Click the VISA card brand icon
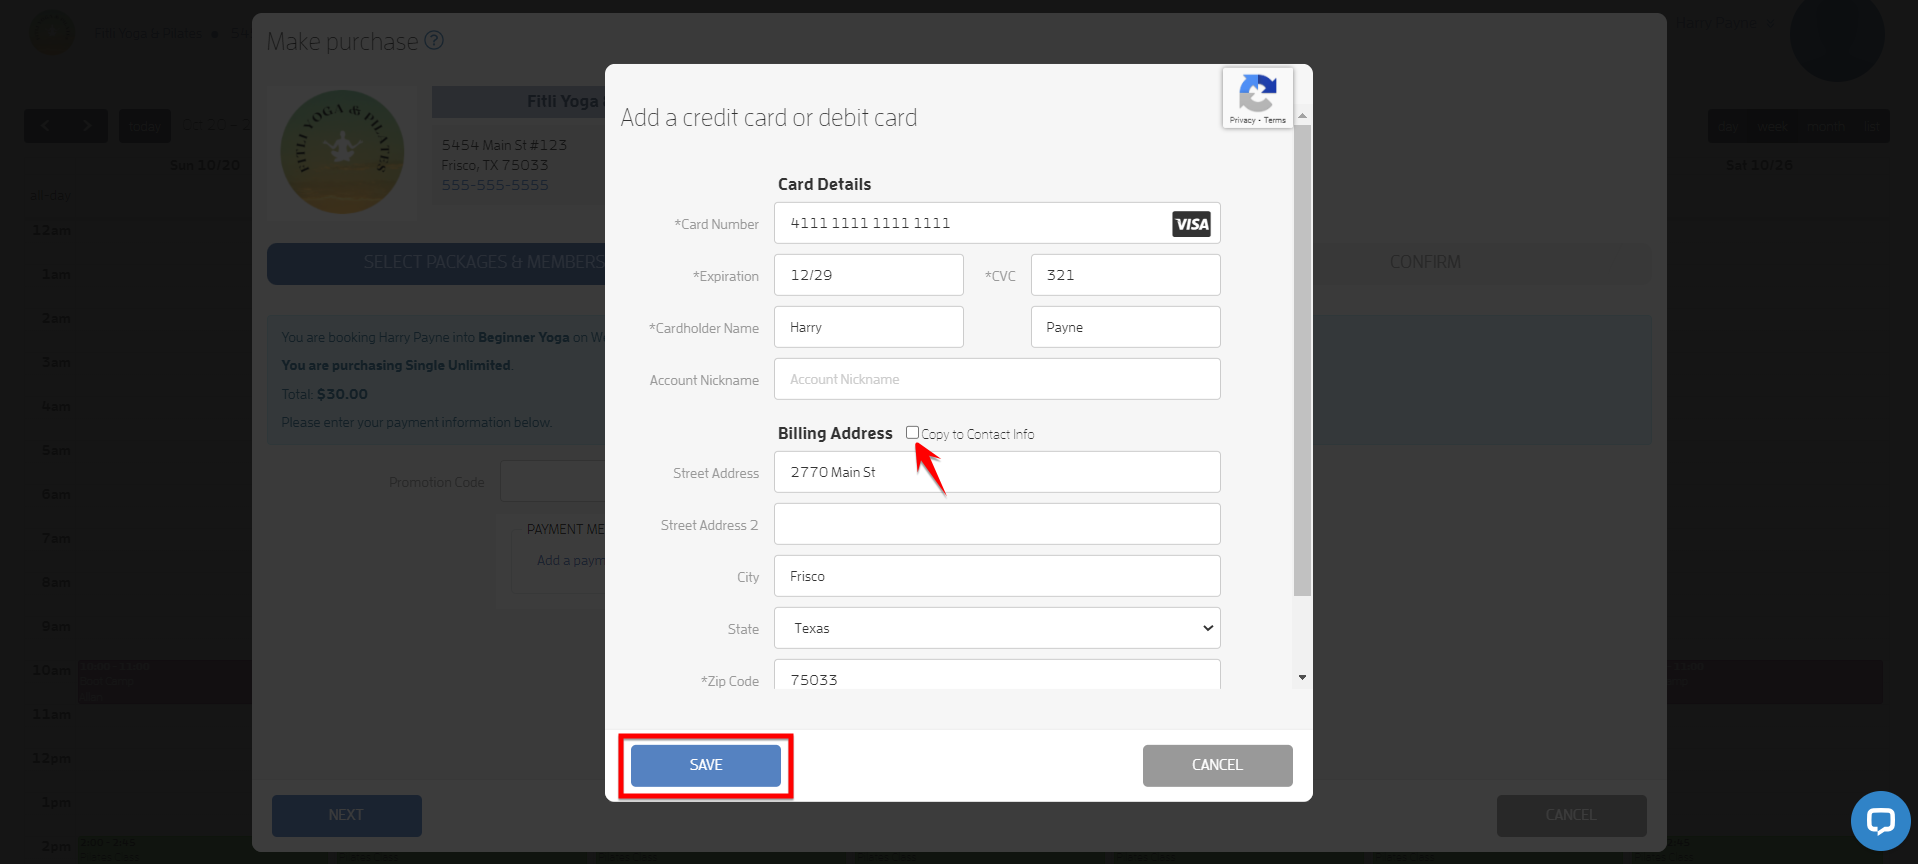Screen dimensions: 1918x864 [1191, 224]
